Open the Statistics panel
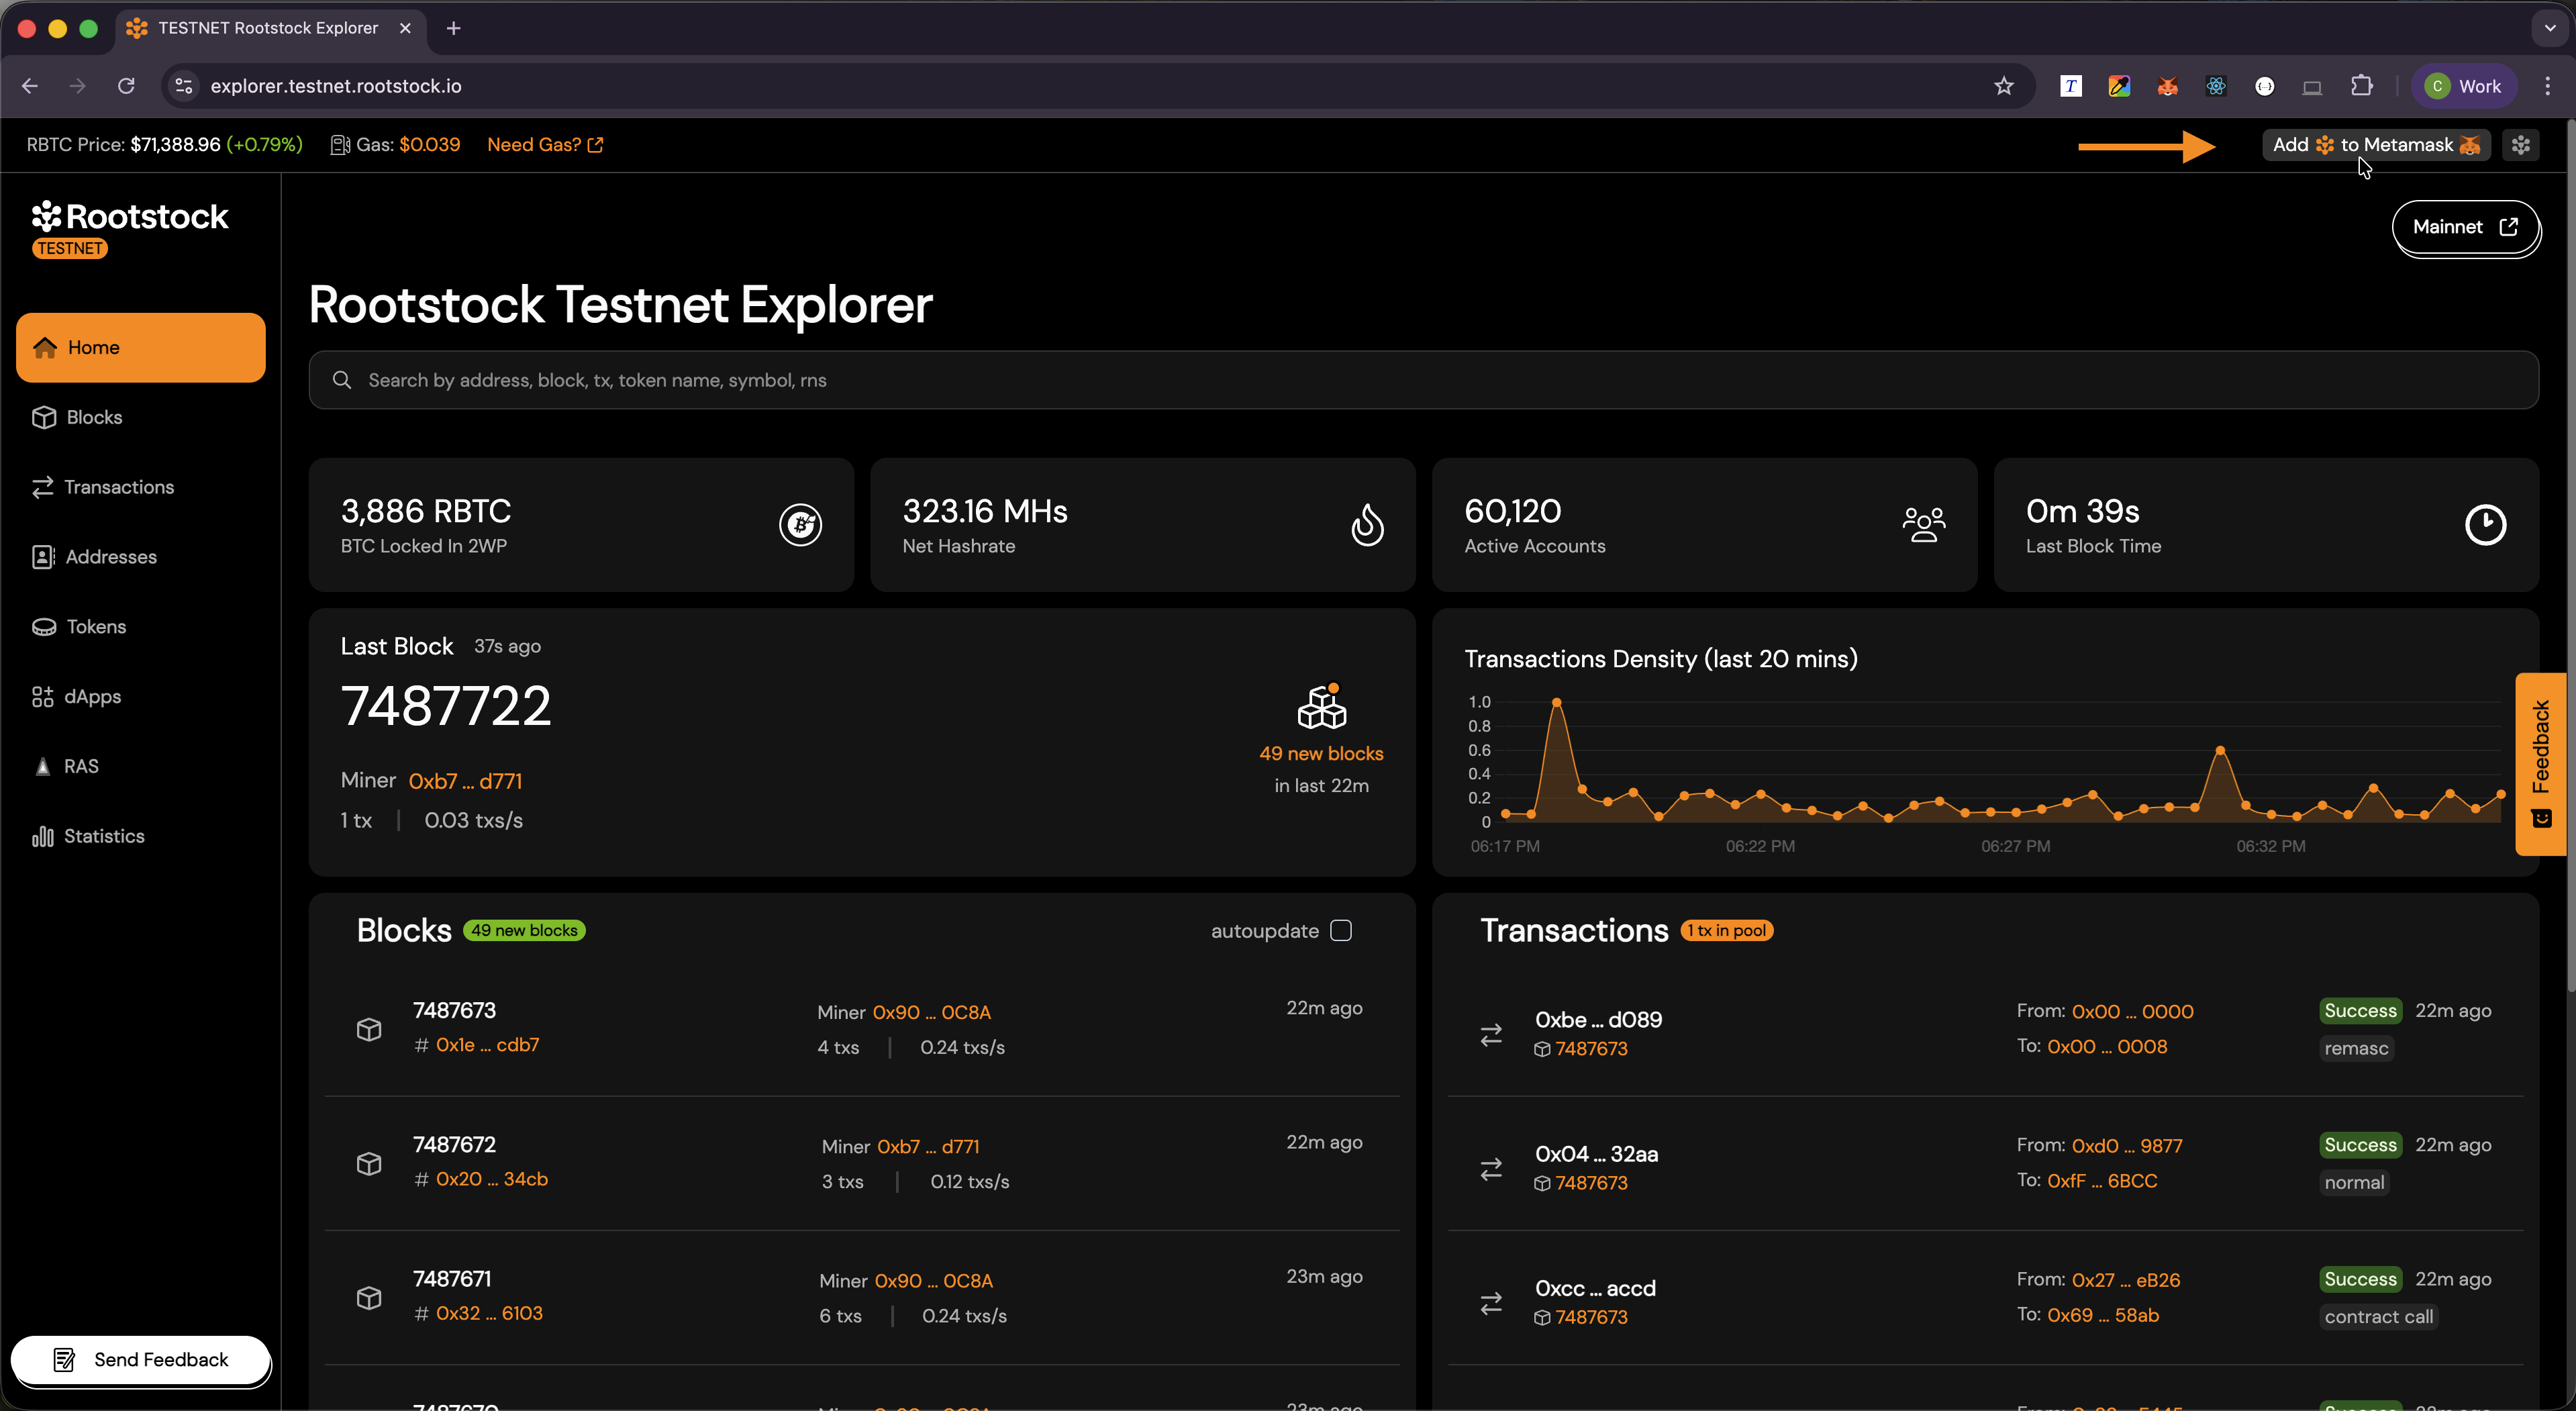 click(x=104, y=836)
